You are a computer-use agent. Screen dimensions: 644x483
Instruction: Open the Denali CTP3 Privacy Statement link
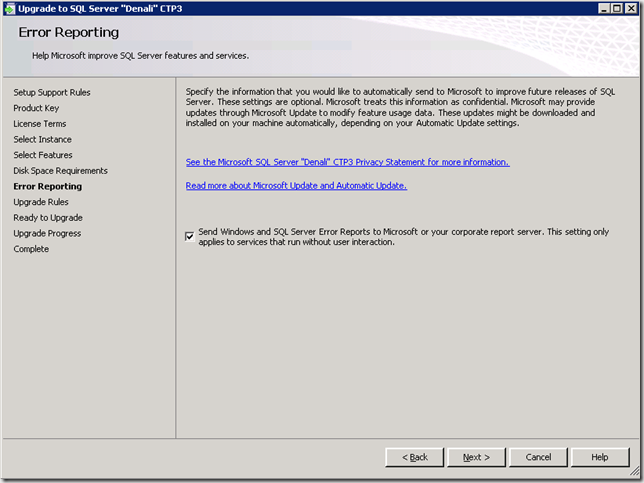(347, 162)
